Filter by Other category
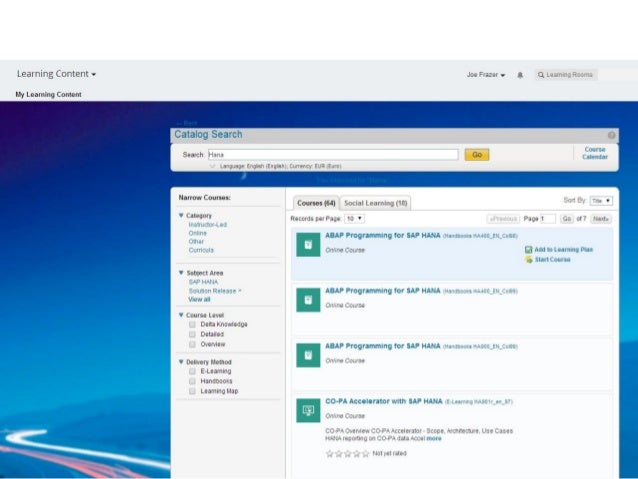Image resolution: width=638 pixels, height=479 pixels. (196, 241)
